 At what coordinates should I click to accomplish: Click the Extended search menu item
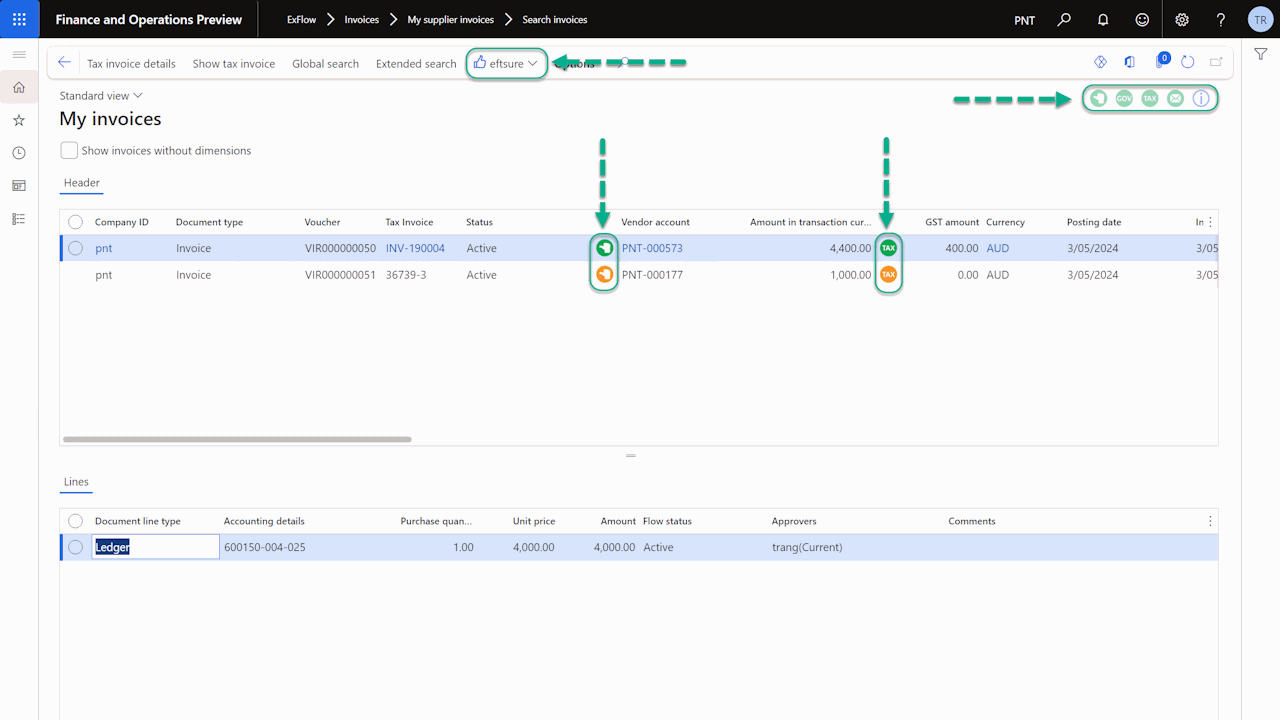[x=416, y=63]
